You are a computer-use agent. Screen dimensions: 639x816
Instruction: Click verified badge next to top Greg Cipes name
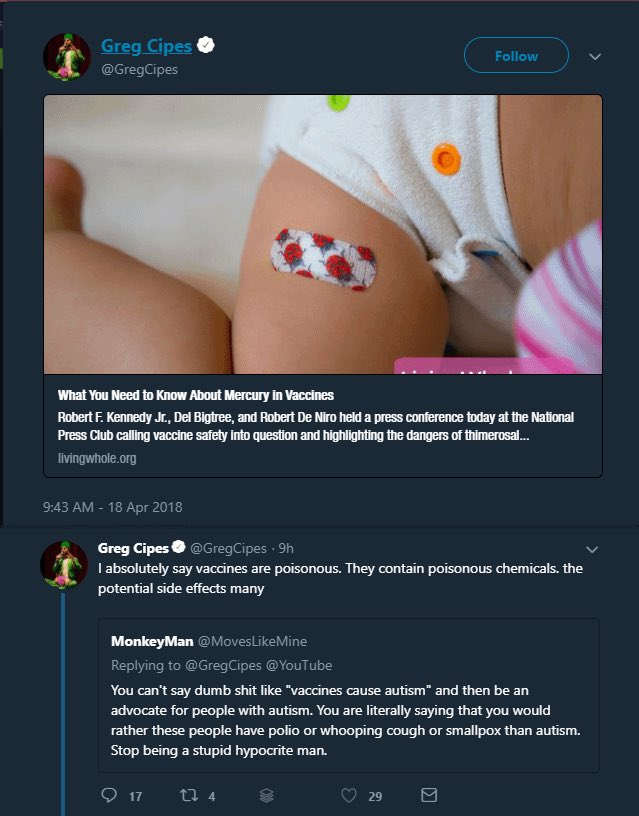pyautogui.click(x=206, y=45)
